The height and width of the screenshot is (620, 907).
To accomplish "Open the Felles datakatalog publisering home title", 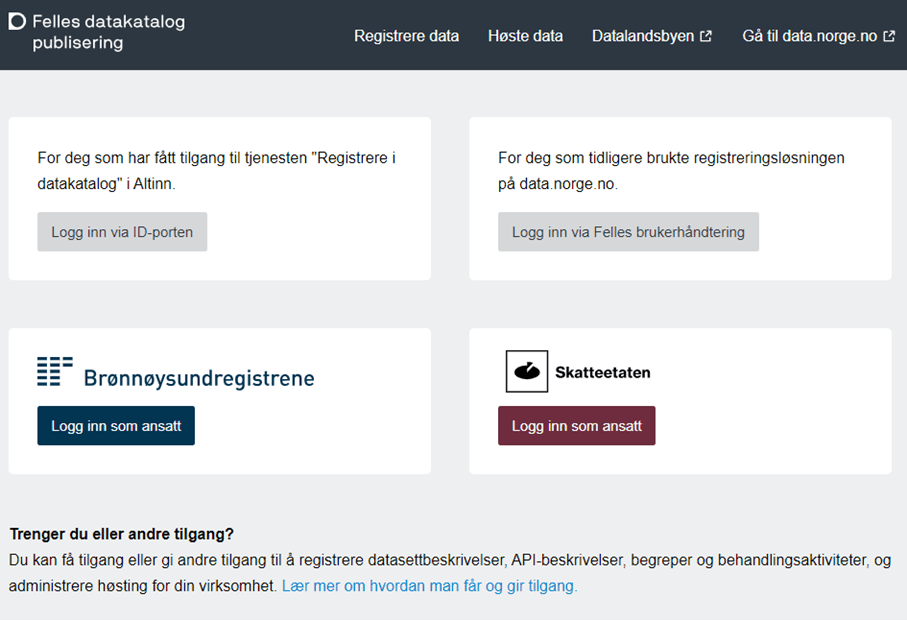I will (x=109, y=32).
